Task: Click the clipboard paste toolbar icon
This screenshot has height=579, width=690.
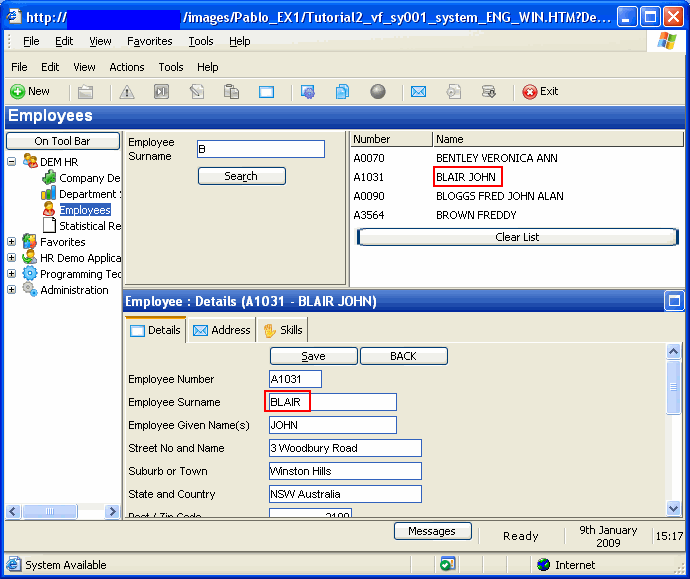Action: click(231, 92)
